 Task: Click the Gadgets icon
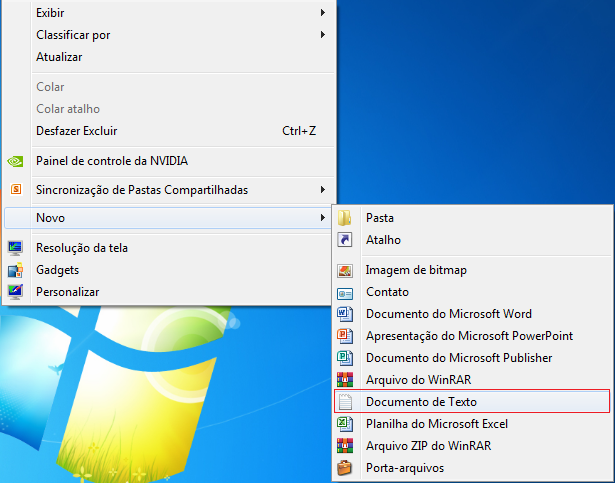pos(16,270)
